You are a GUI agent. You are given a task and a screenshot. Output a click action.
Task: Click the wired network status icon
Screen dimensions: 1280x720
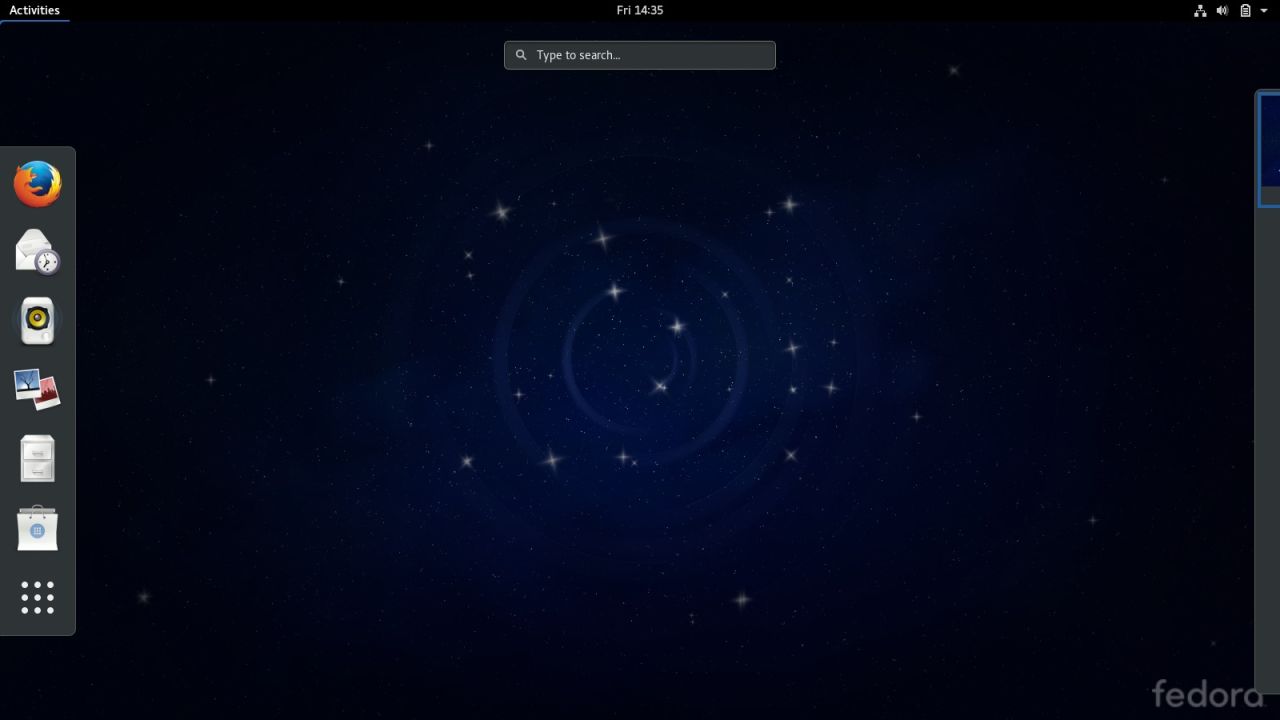pyautogui.click(x=1200, y=10)
